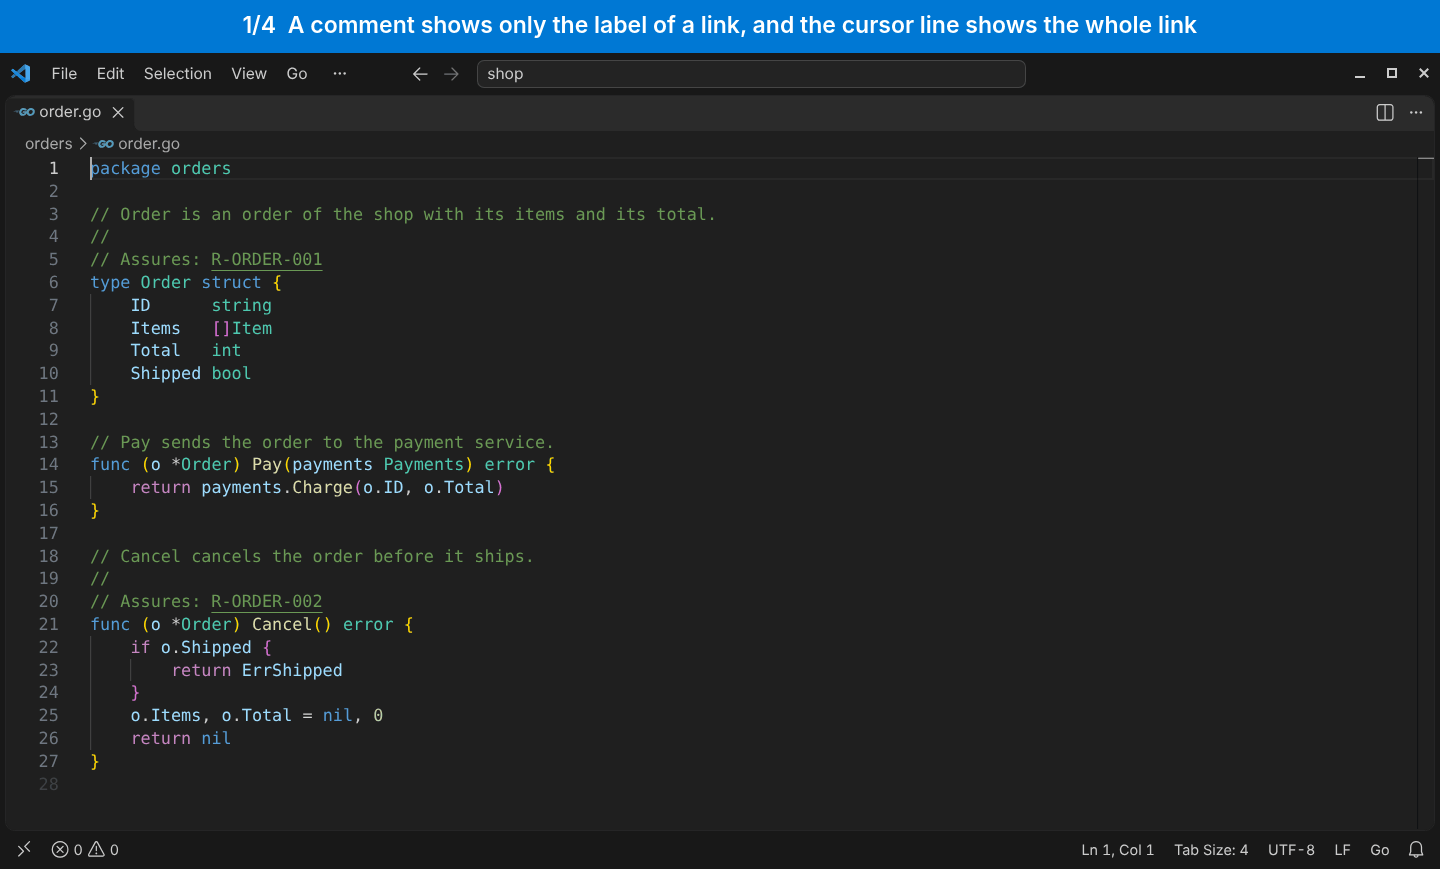Click line number 21 in gutter
The height and width of the screenshot is (869, 1440).
tap(49, 625)
